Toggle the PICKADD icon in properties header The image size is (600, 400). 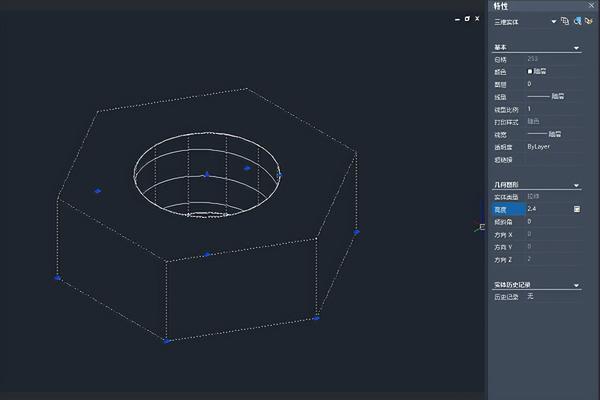tap(564, 21)
